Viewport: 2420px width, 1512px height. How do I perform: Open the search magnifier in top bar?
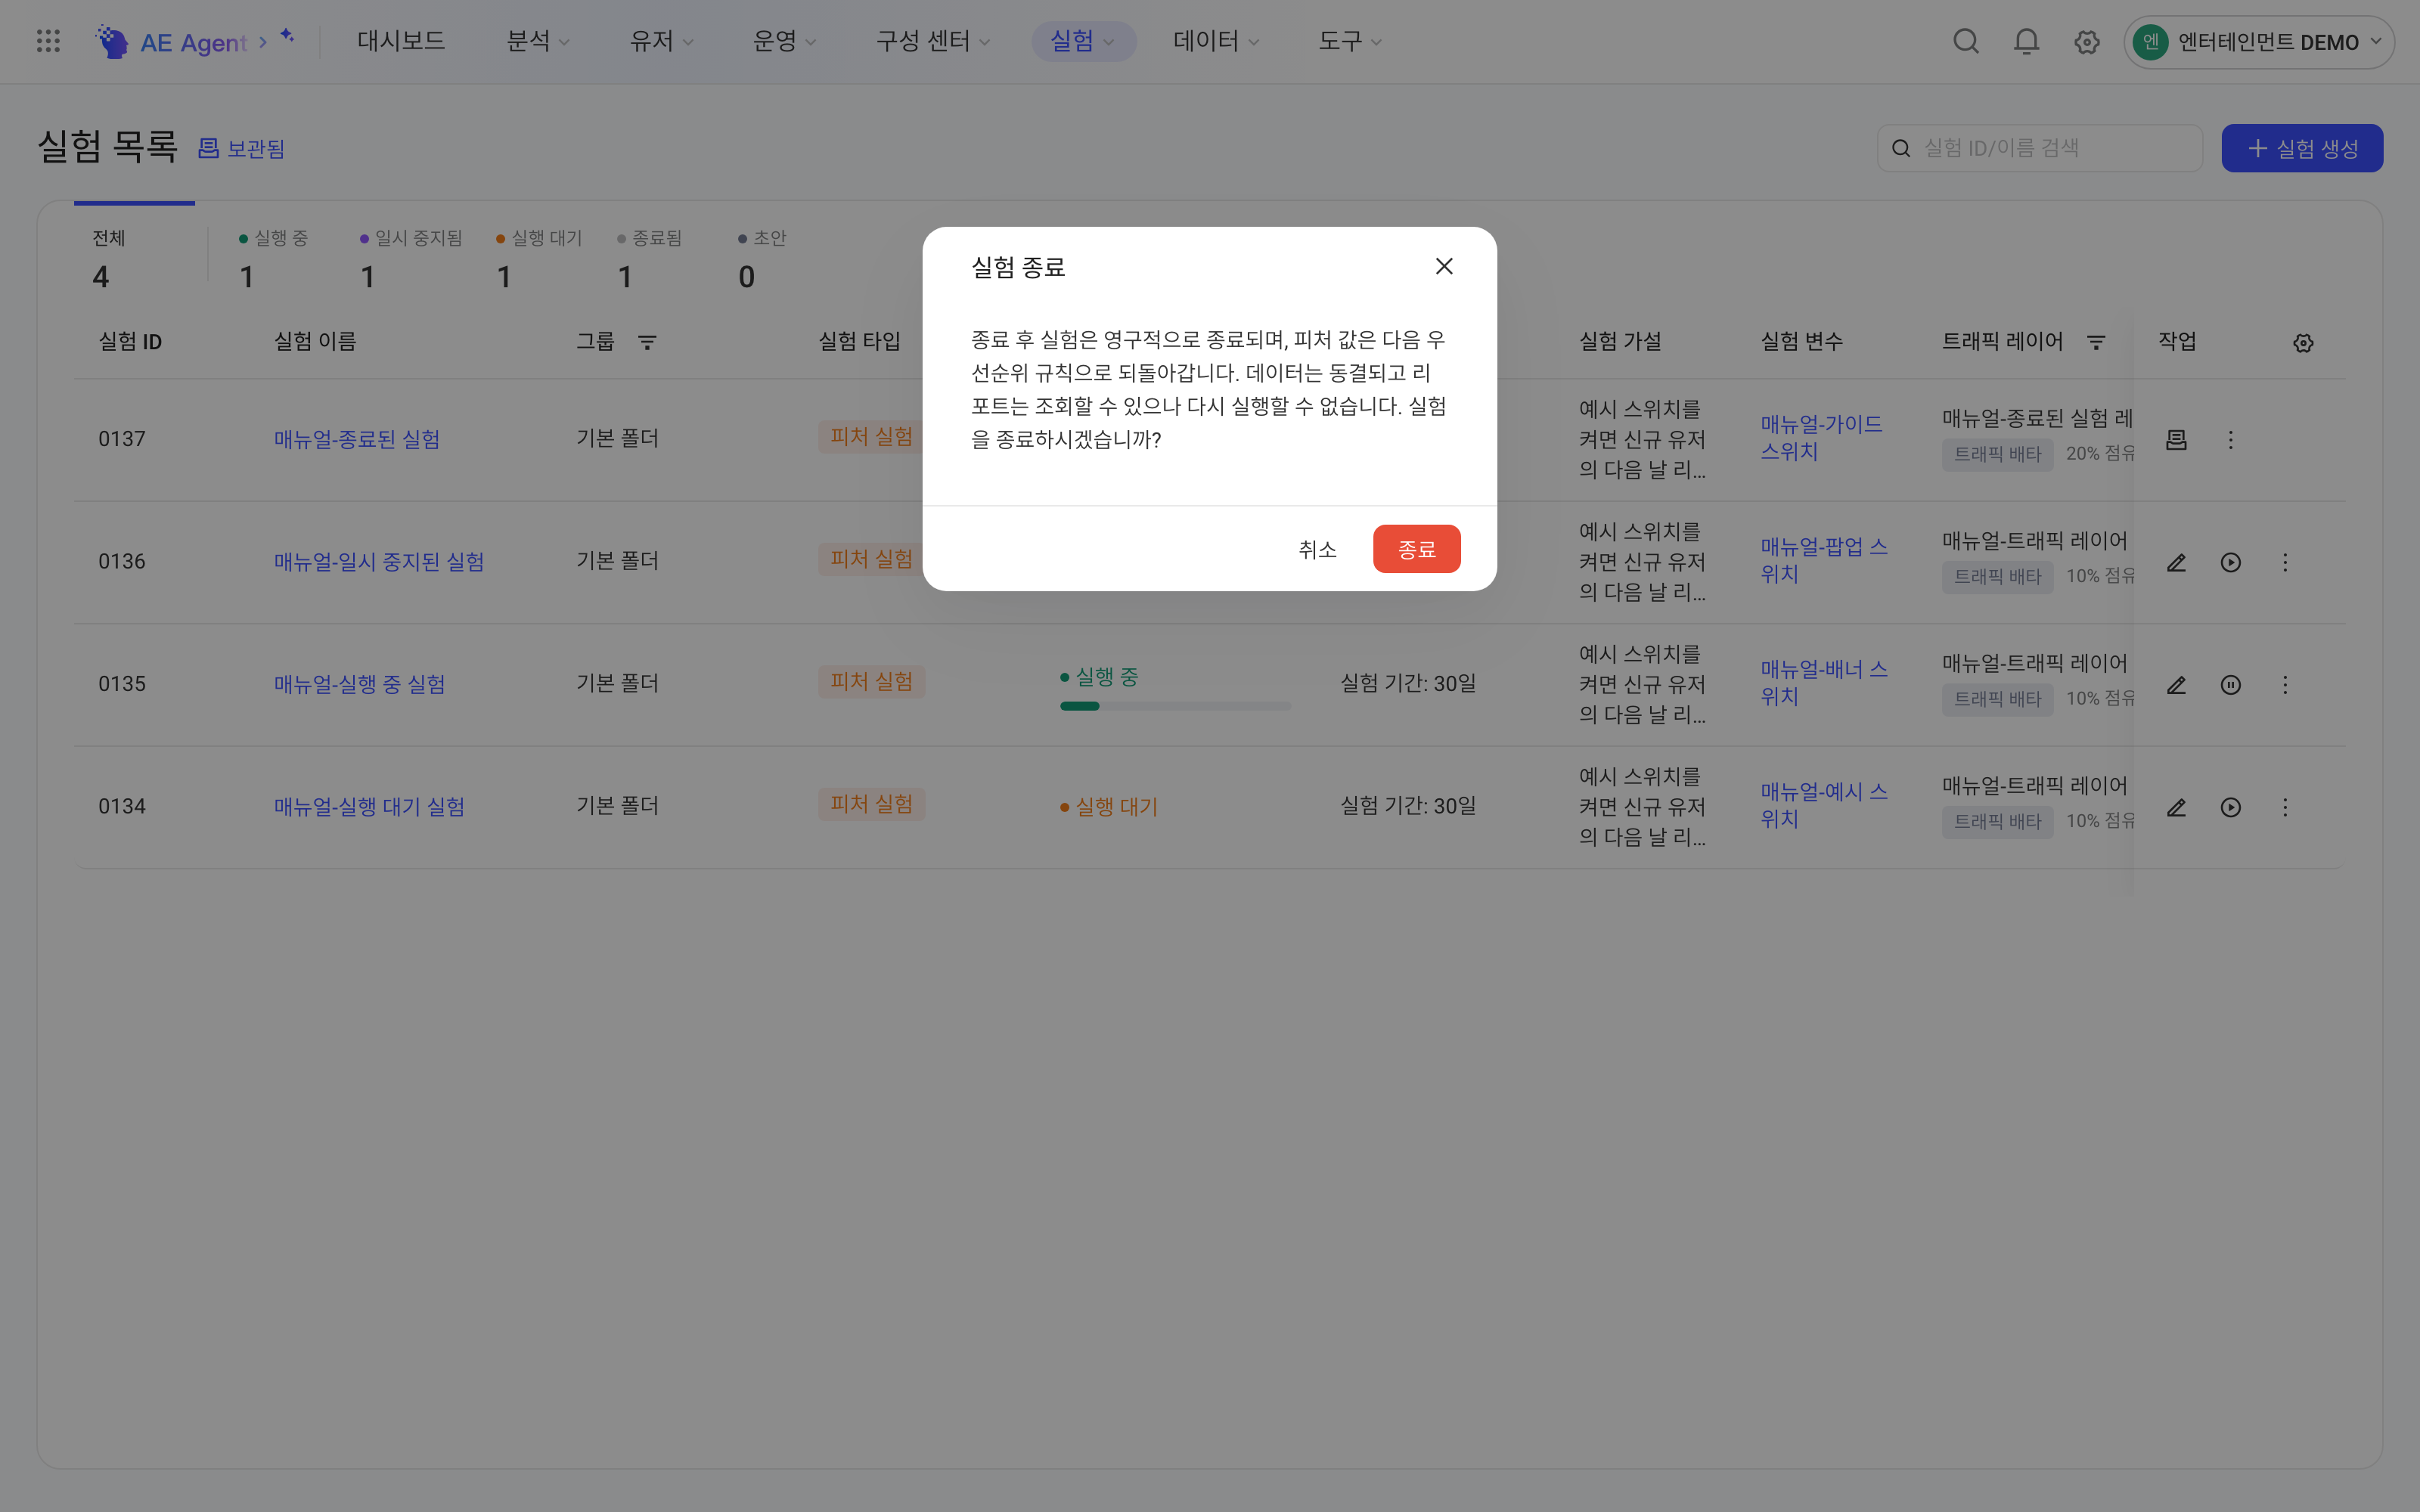1965,41
